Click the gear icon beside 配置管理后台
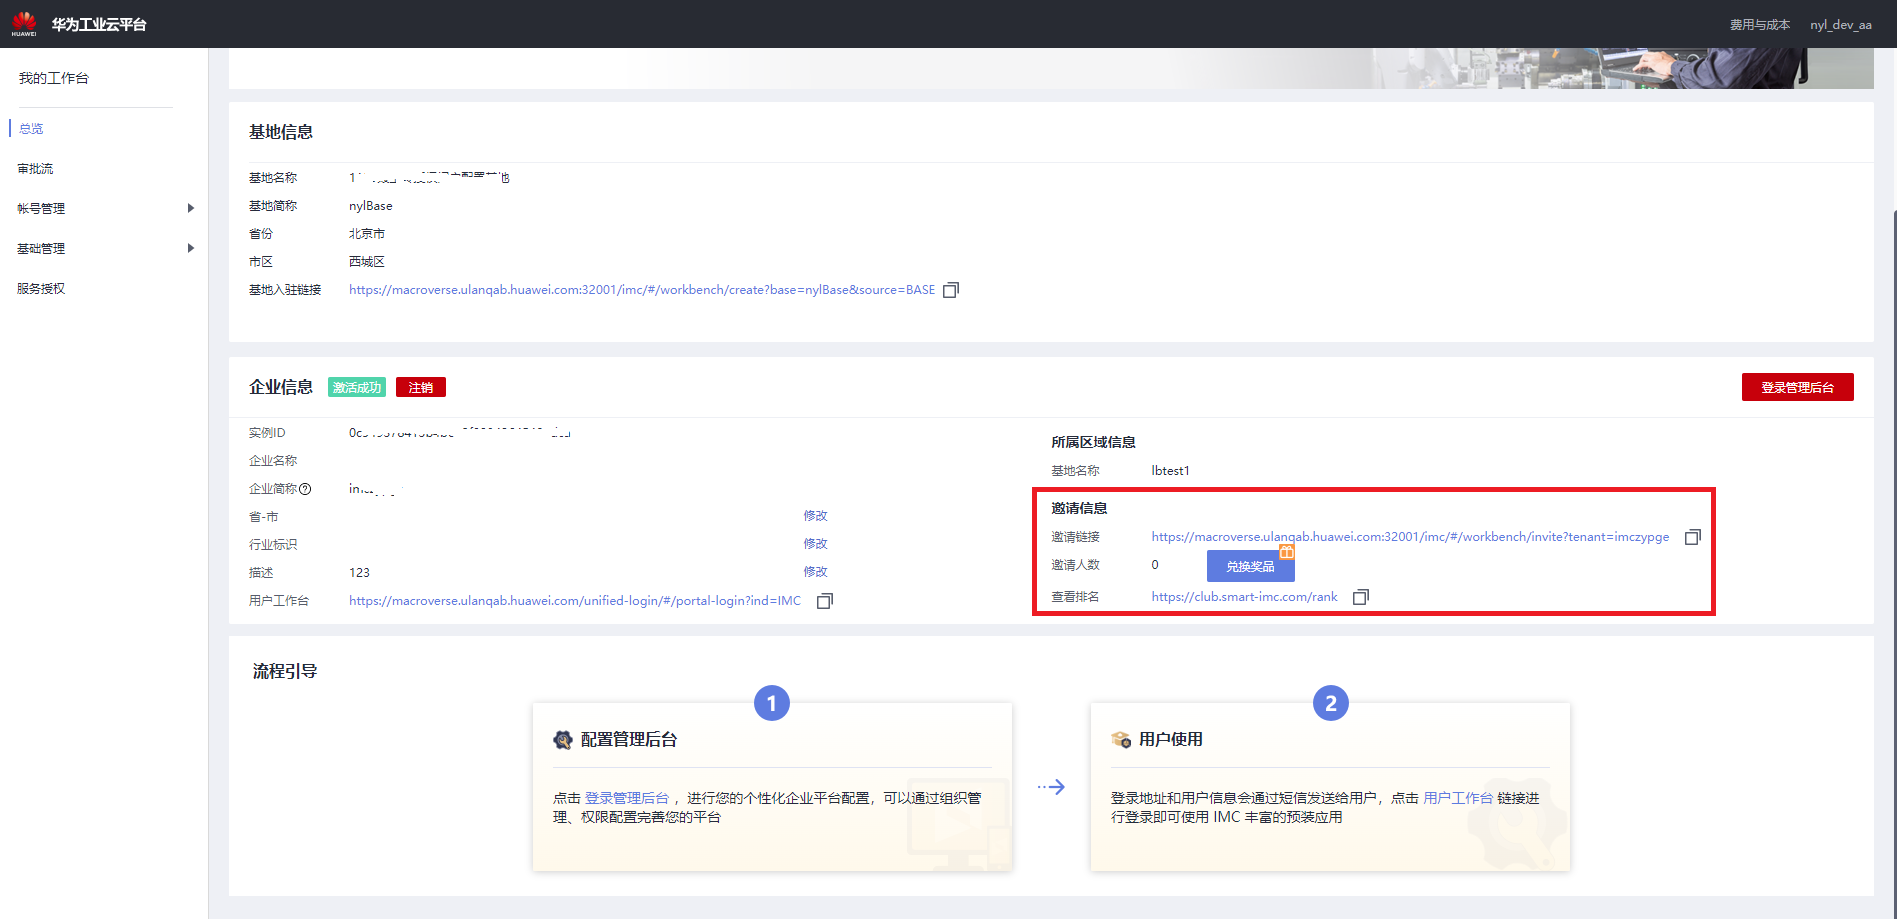The width and height of the screenshot is (1897, 919). click(x=563, y=740)
